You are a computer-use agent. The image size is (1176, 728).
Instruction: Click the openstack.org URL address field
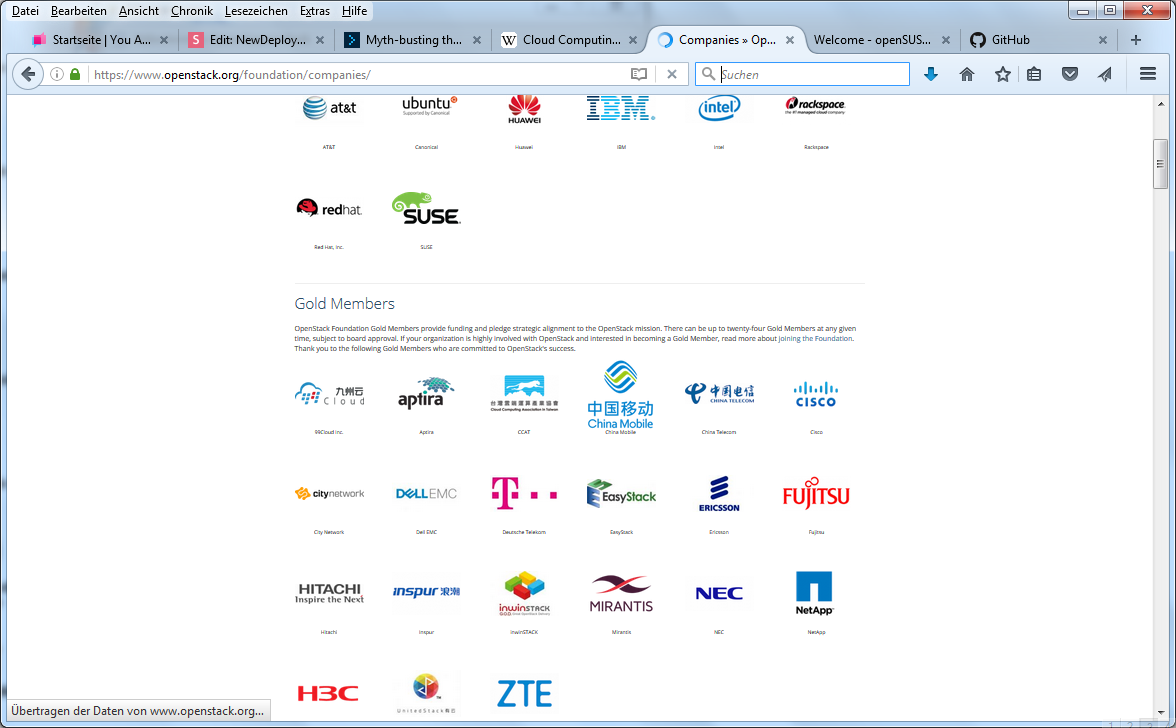356,74
